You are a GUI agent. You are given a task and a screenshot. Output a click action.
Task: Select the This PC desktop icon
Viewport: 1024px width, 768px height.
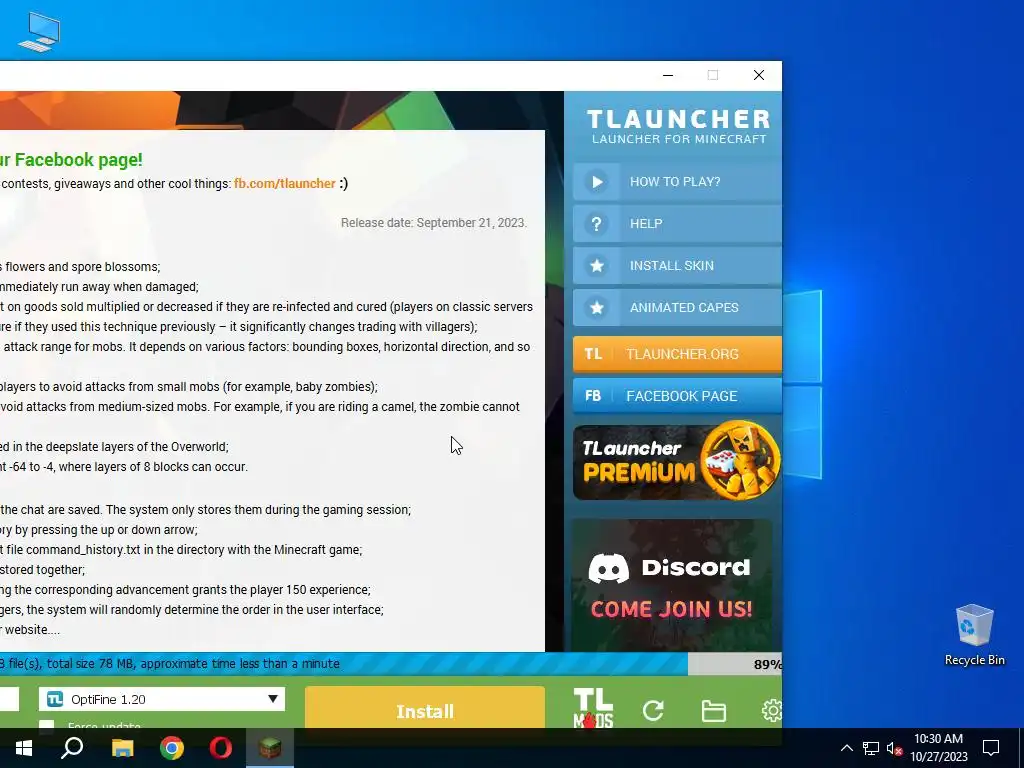39,32
